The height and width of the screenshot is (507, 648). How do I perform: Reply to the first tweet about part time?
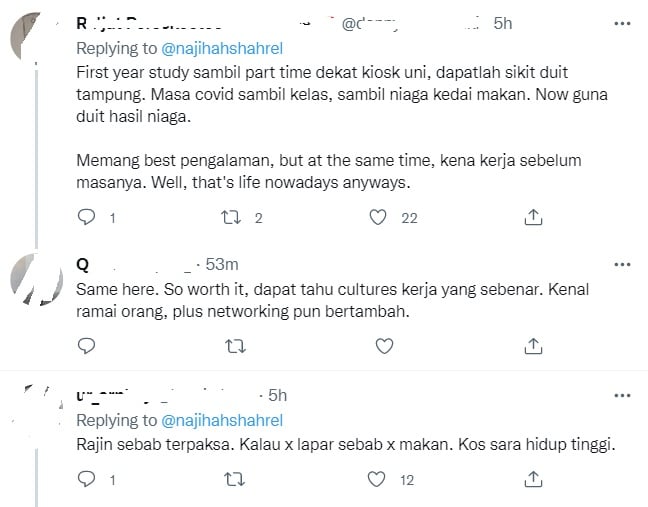coord(86,217)
